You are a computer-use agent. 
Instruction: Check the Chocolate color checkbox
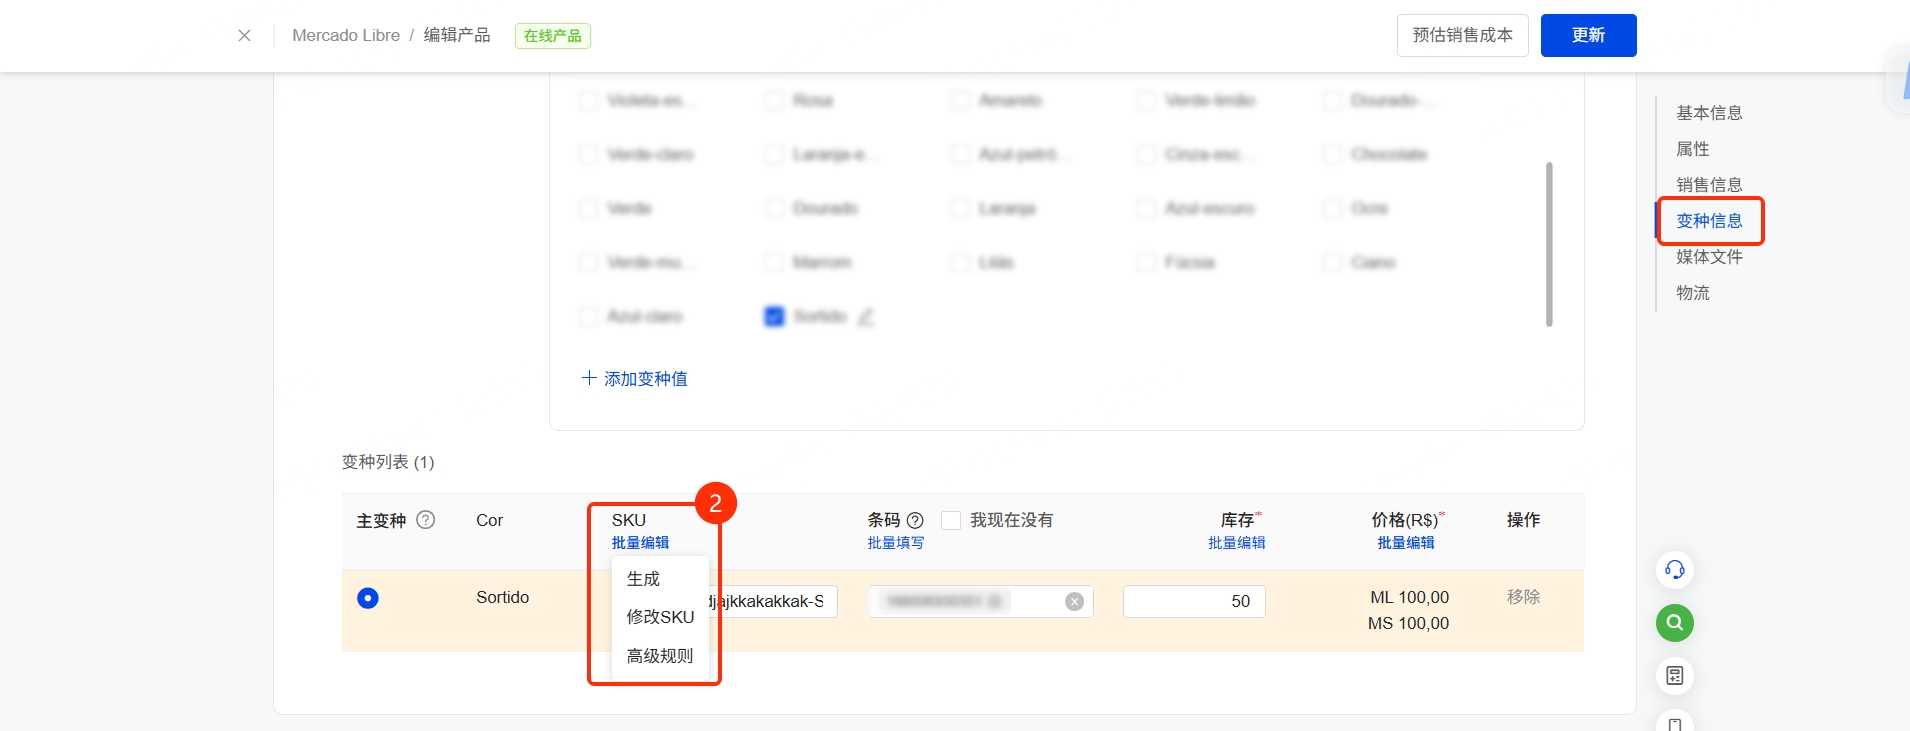1332,154
